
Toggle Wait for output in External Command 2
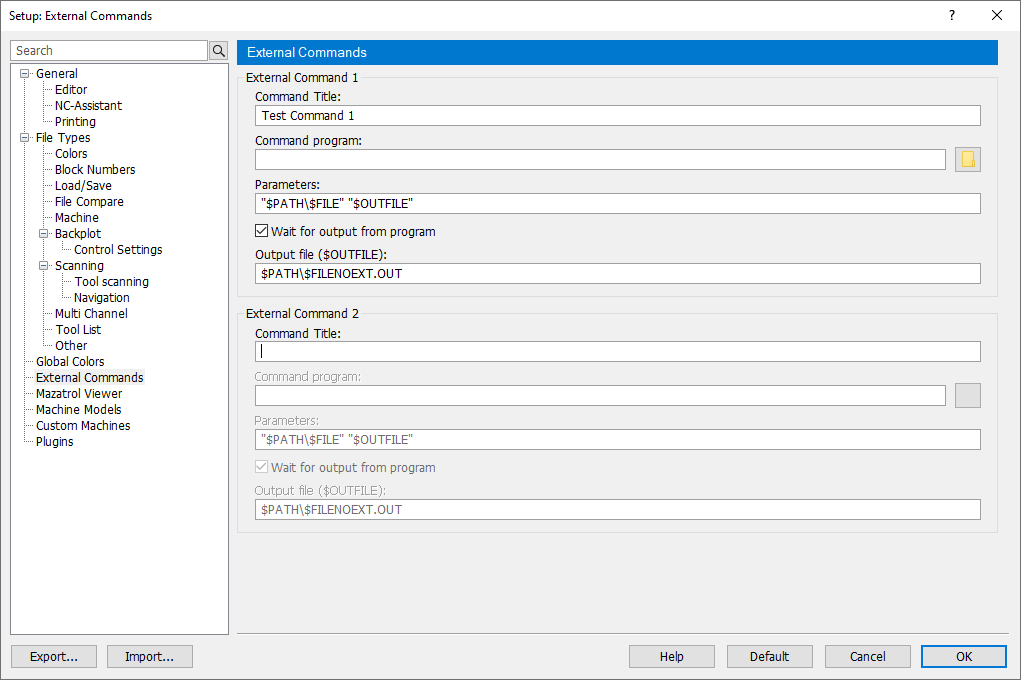(x=261, y=466)
